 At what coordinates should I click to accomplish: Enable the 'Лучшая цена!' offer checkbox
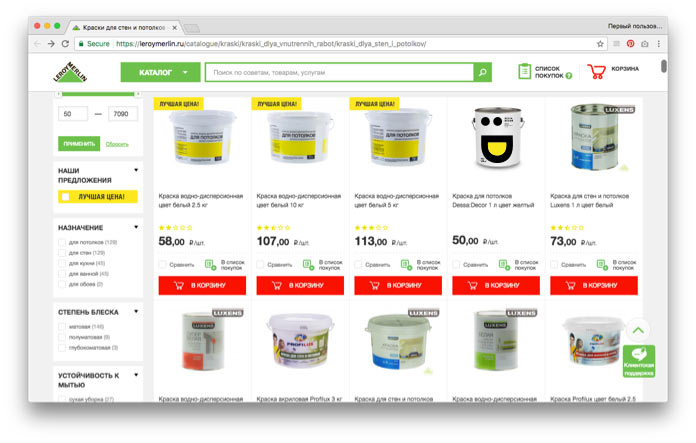pyautogui.click(x=66, y=197)
